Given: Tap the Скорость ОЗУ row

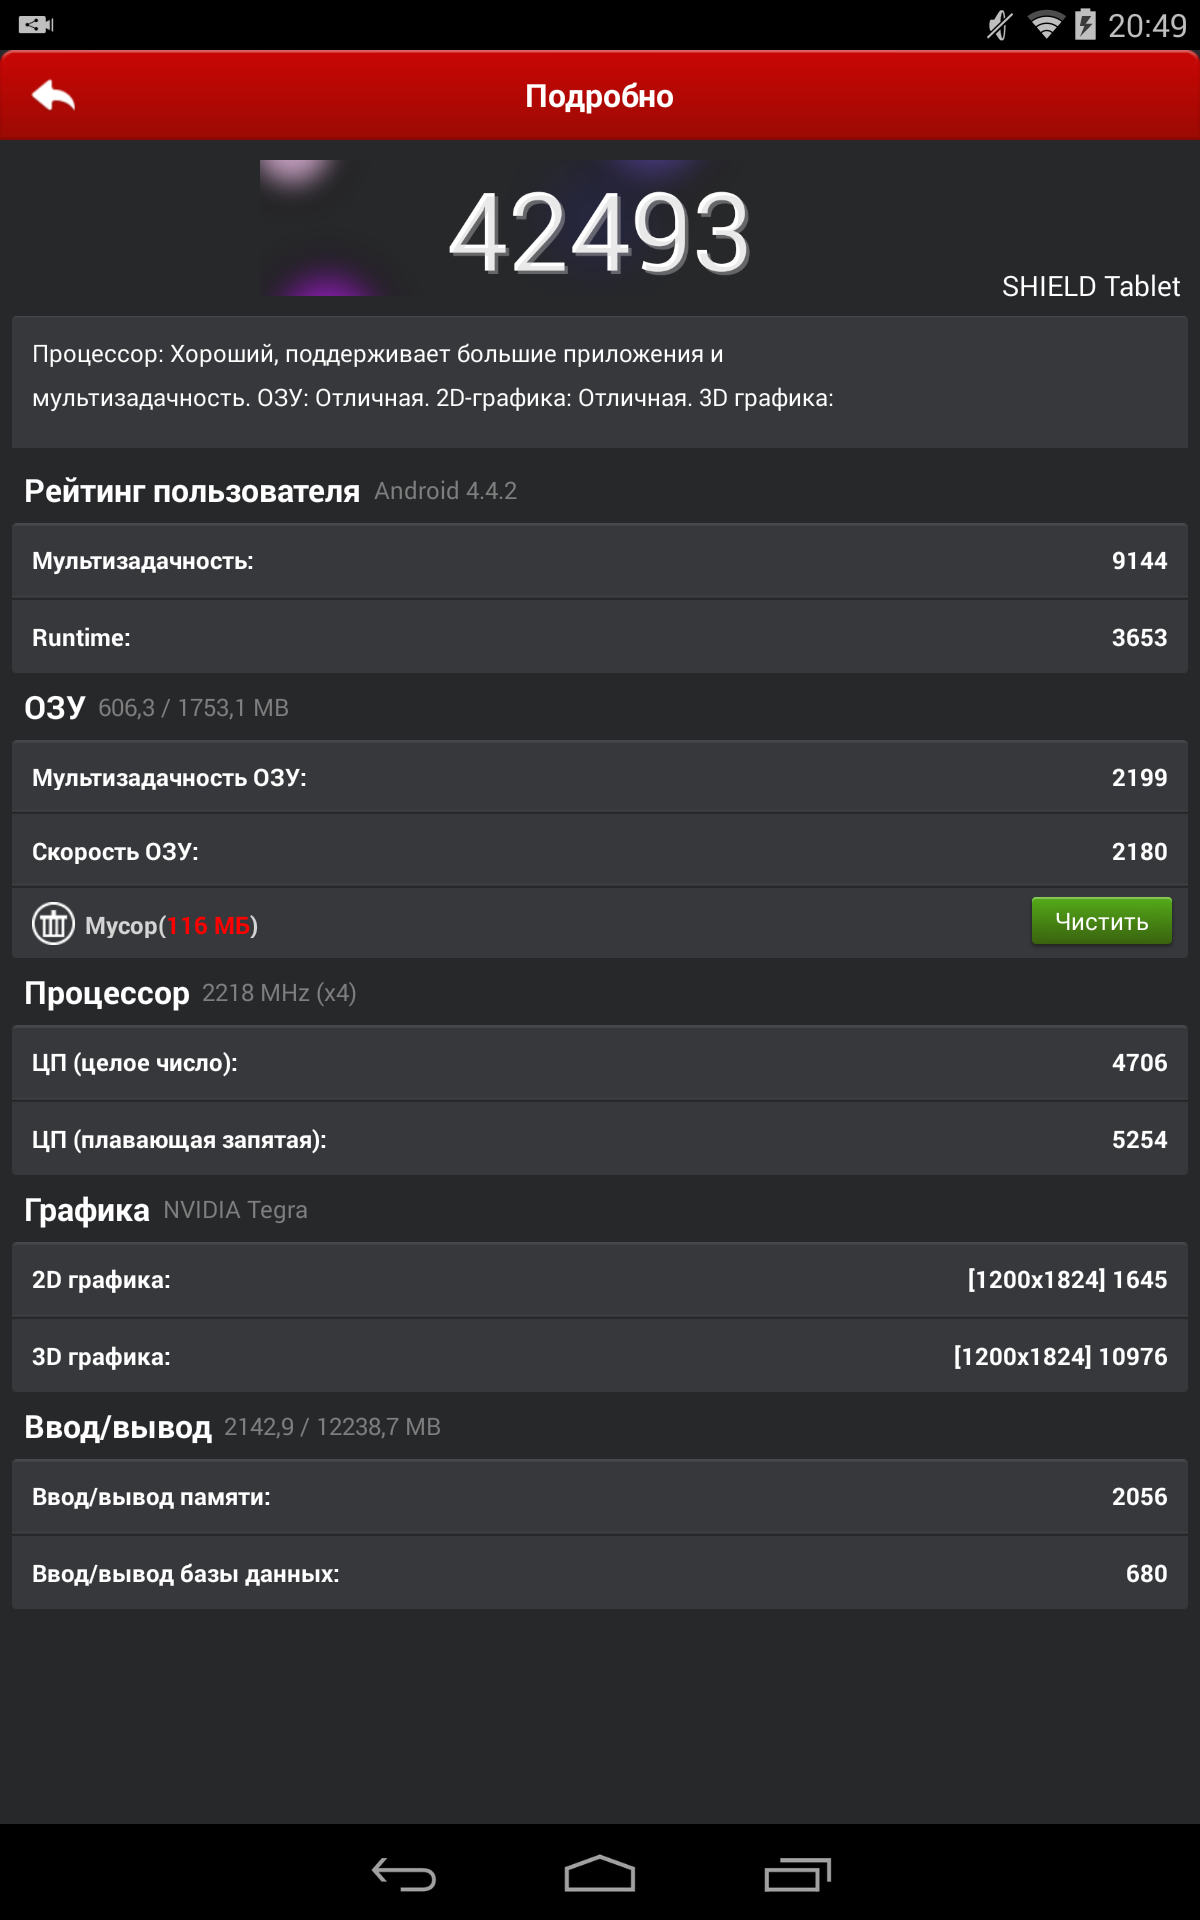Looking at the screenshot, I should click(x=599, y=852).
